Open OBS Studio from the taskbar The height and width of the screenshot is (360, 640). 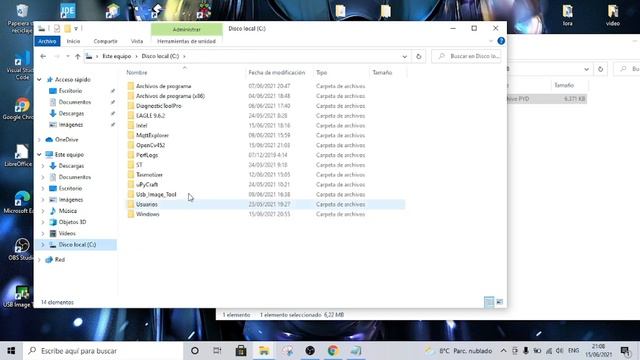tap(310, 351)
